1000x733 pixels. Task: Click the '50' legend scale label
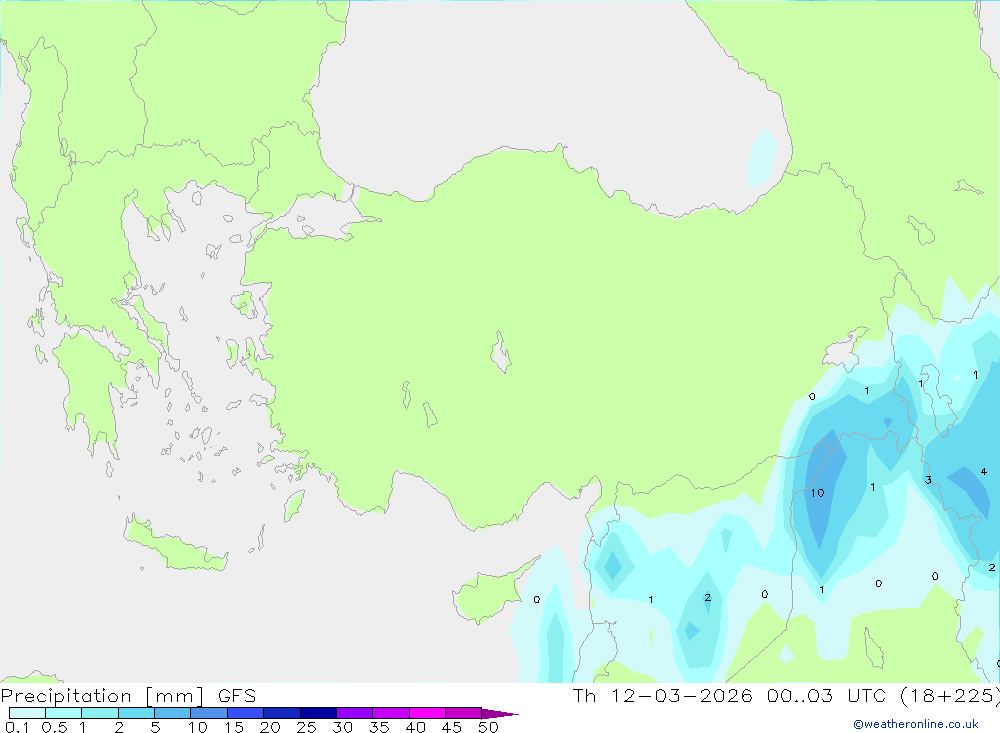coord(489,727)
